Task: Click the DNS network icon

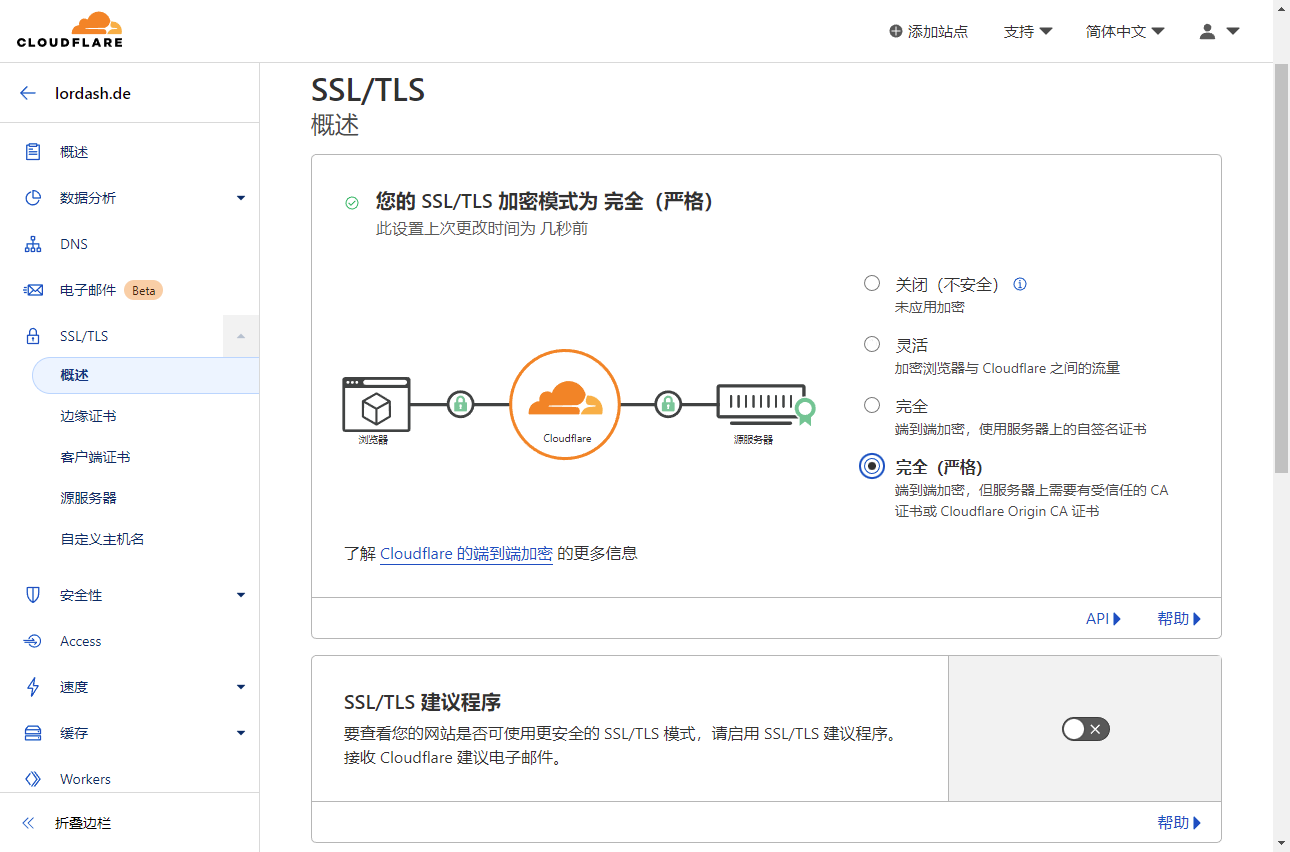Action: 33,244
